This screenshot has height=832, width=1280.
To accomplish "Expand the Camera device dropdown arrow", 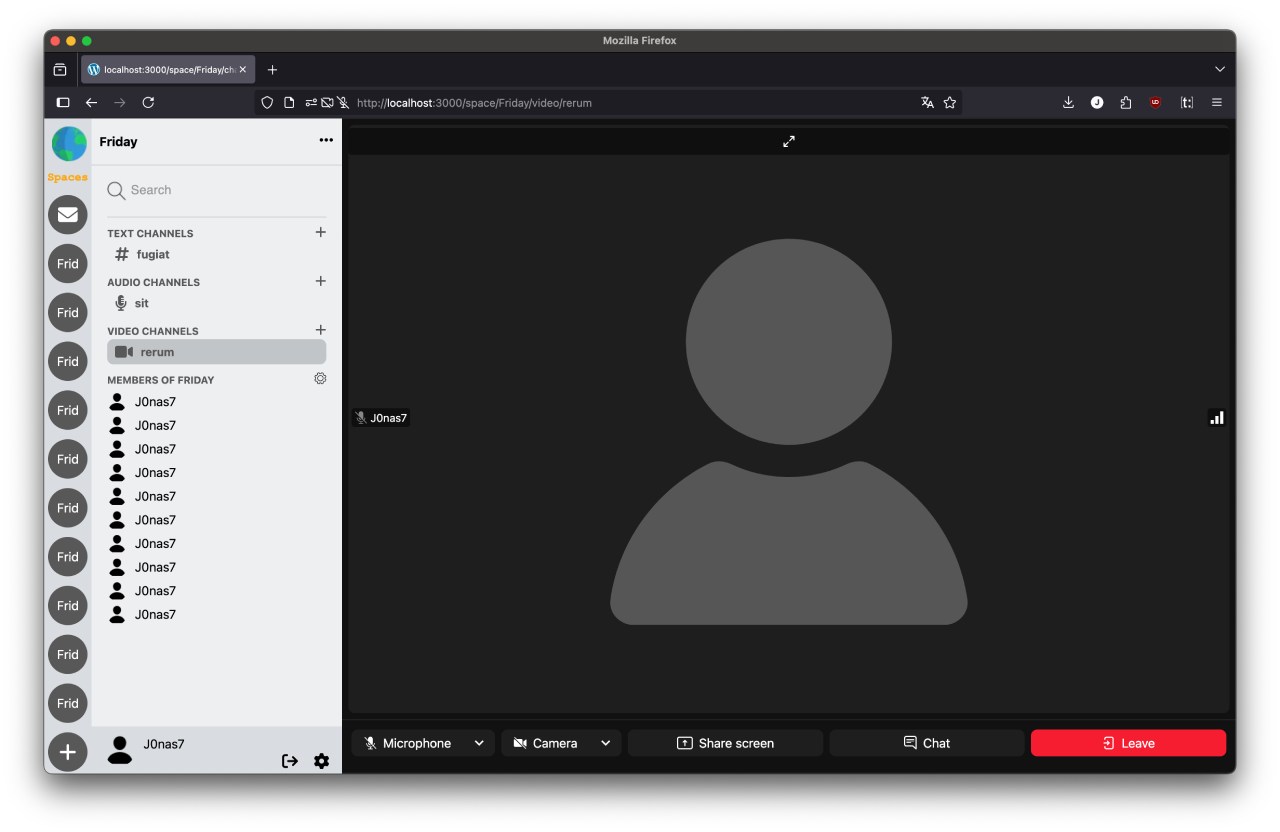I will 606,743.
